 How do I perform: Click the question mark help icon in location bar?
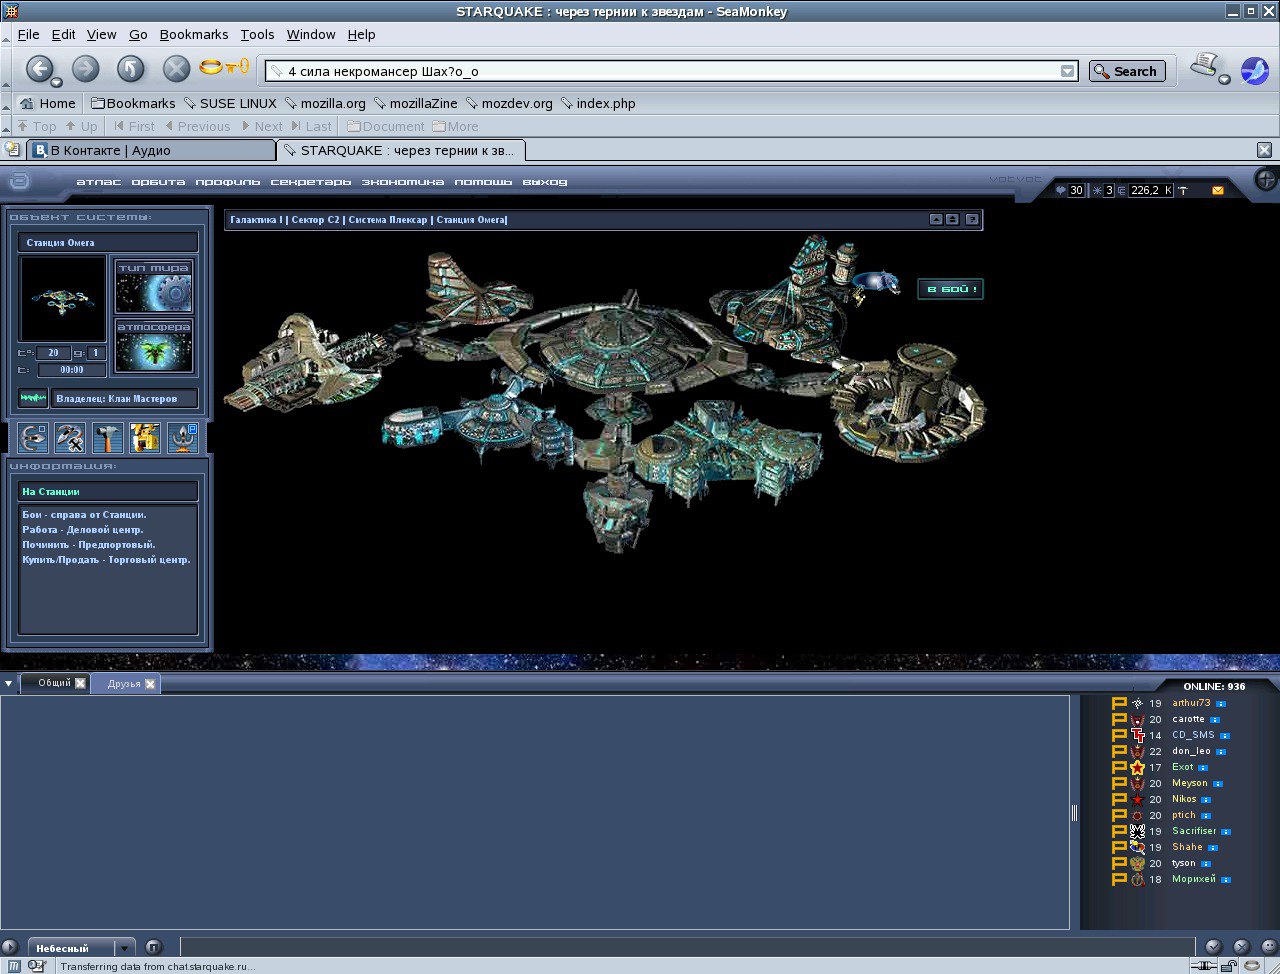(971, 219)
